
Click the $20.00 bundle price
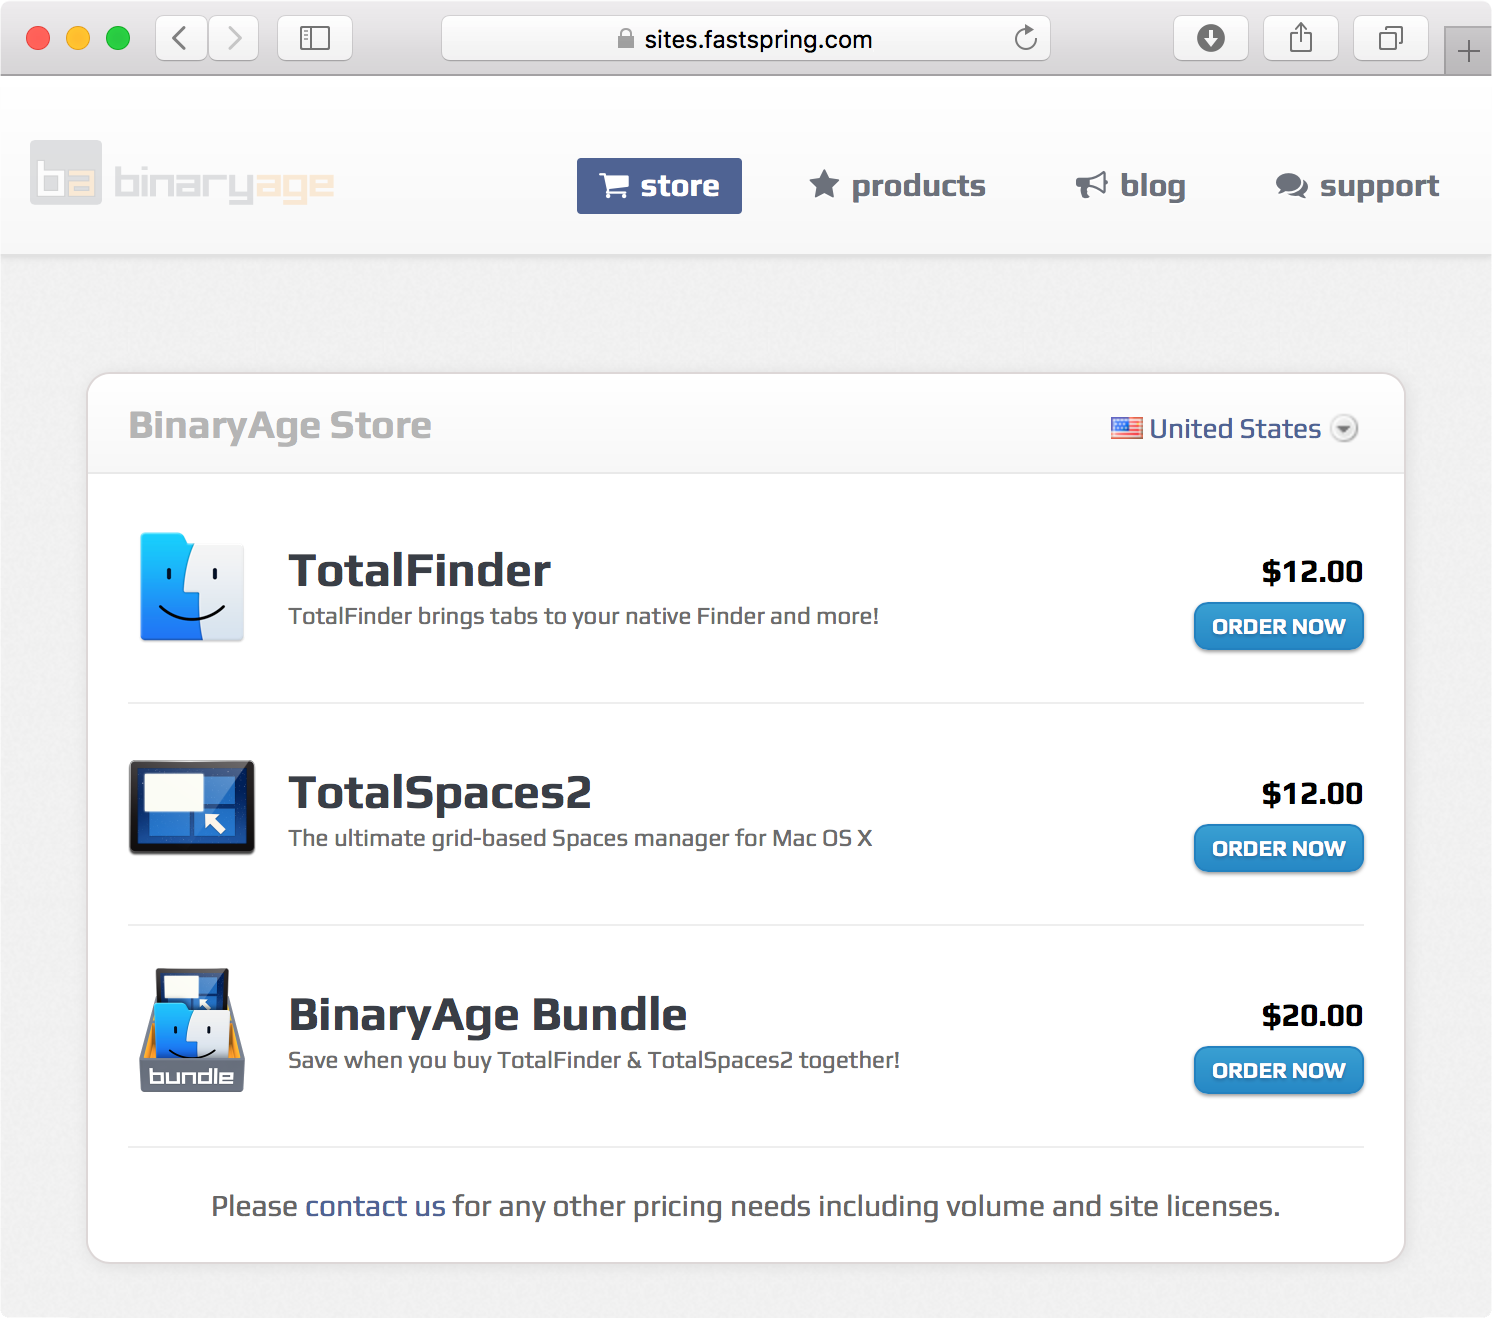(1312, 1015)
